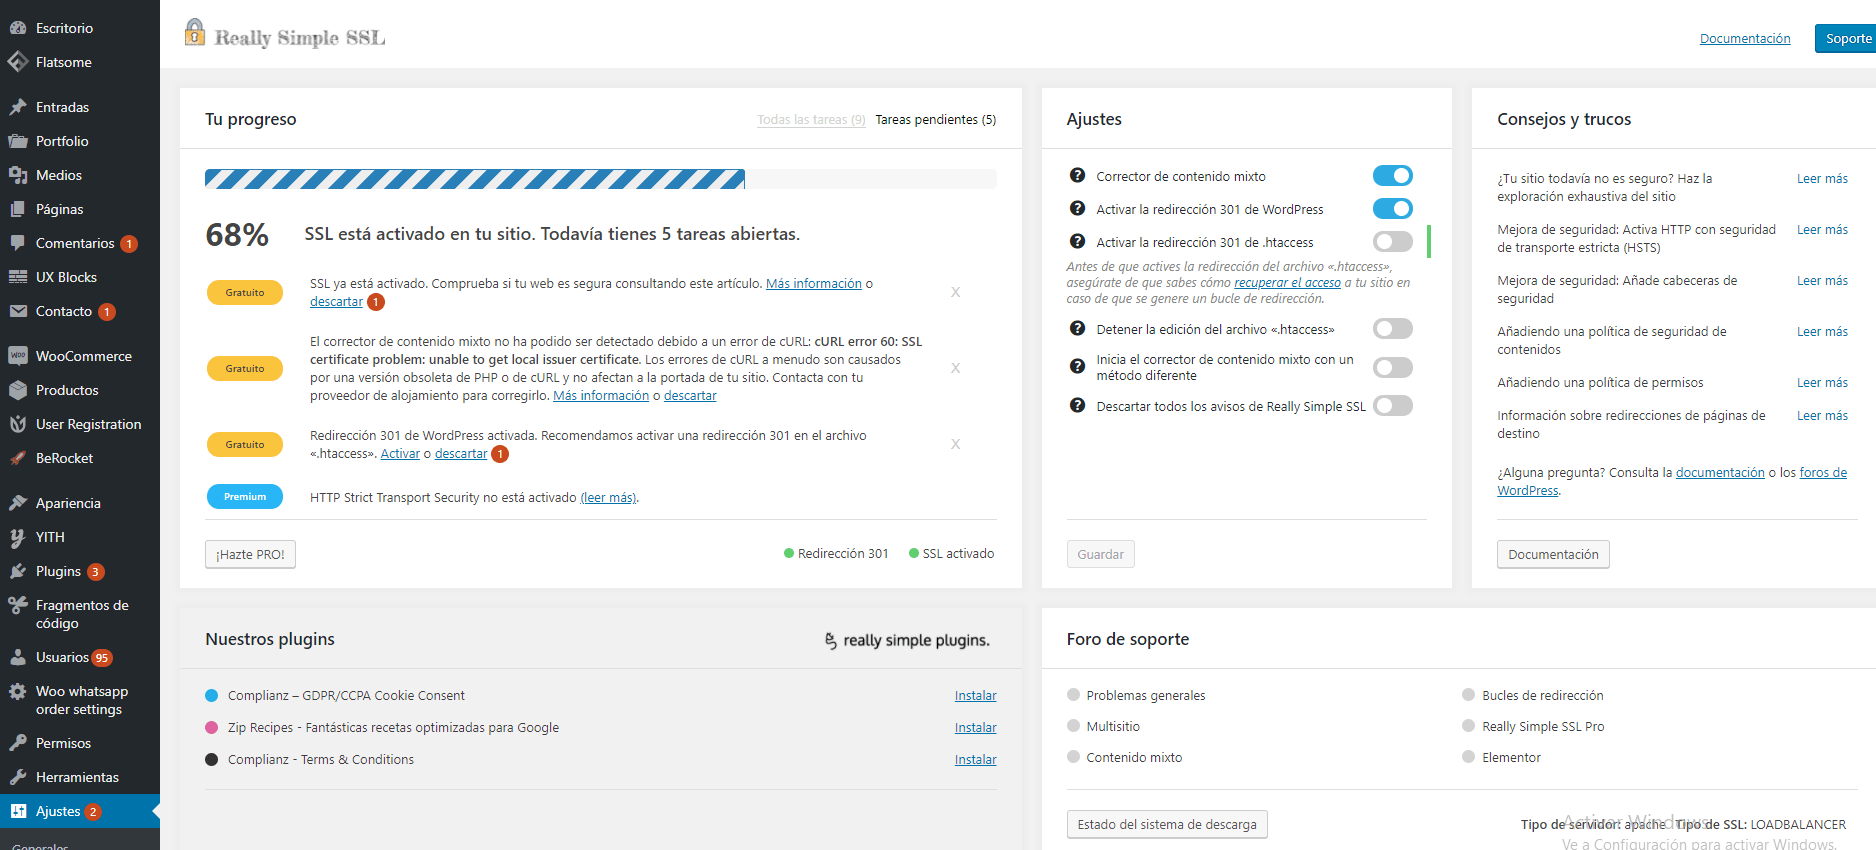Click 'recuperar el acceso' link
Viewport: 1876px width, 850px height.
pyautogui.click(x=1287, y=282)
